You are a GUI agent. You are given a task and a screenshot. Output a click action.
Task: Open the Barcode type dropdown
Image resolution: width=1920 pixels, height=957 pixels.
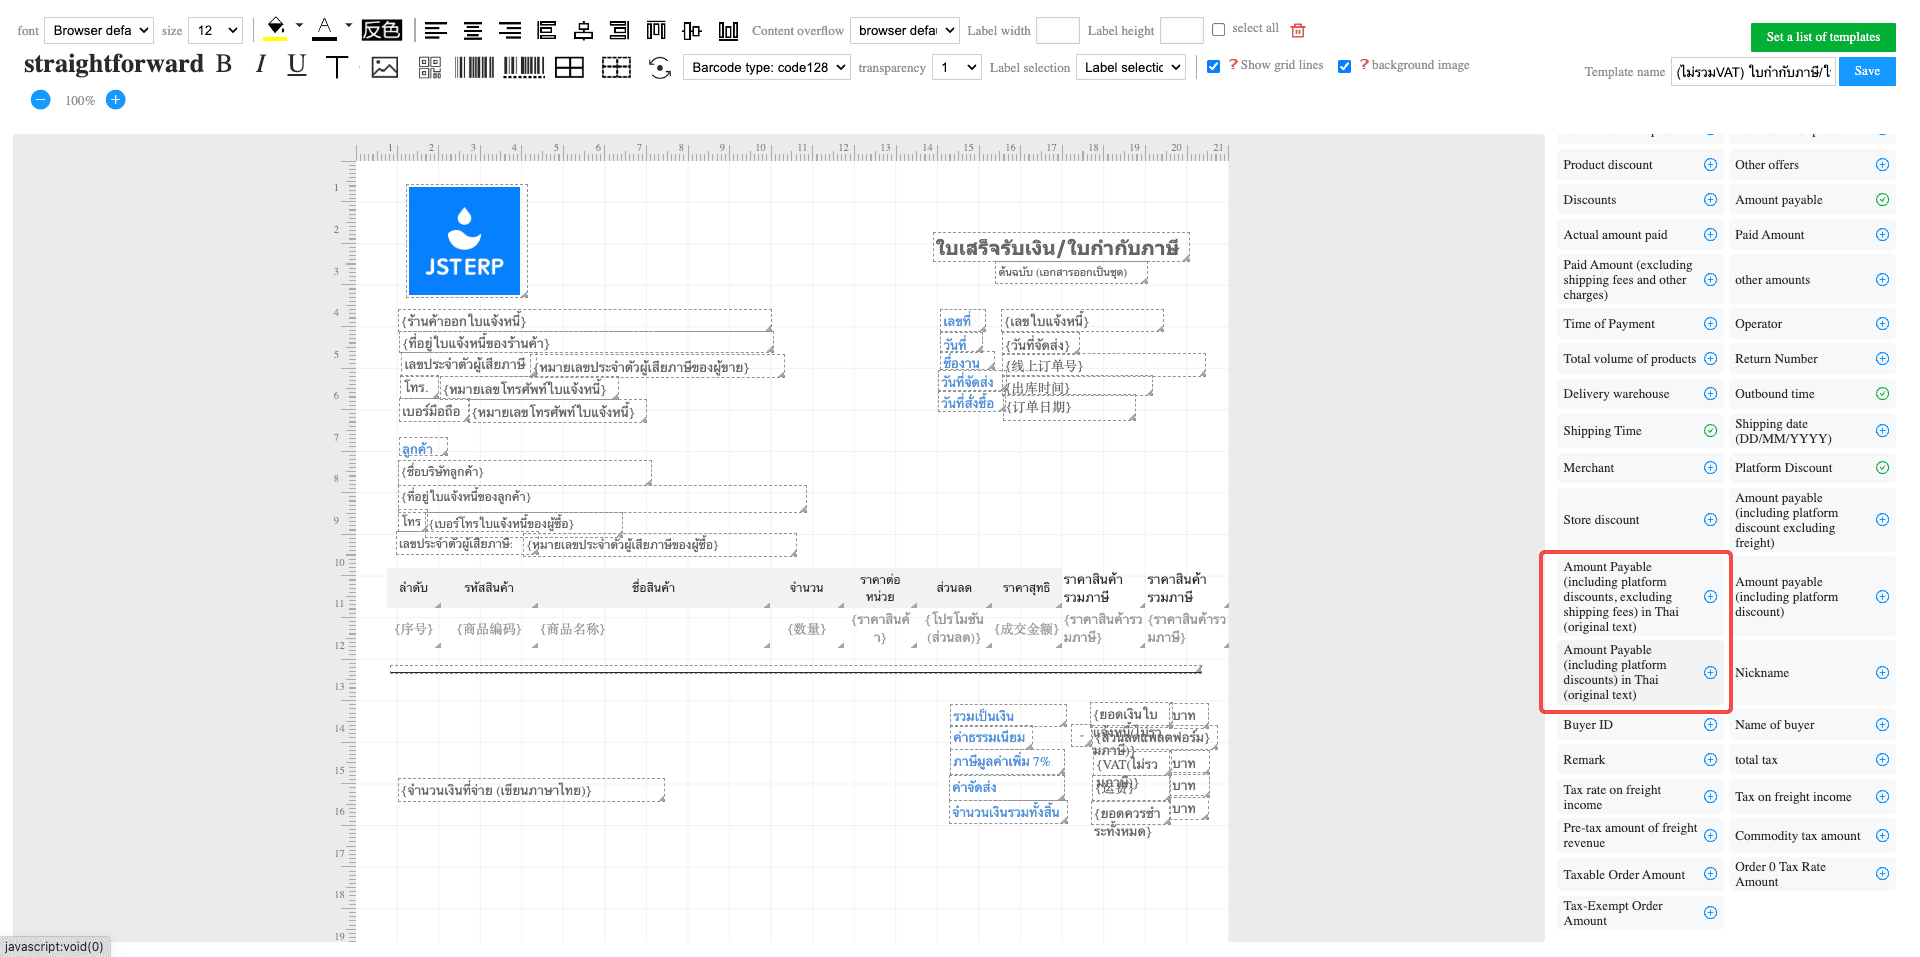[767, 67]
